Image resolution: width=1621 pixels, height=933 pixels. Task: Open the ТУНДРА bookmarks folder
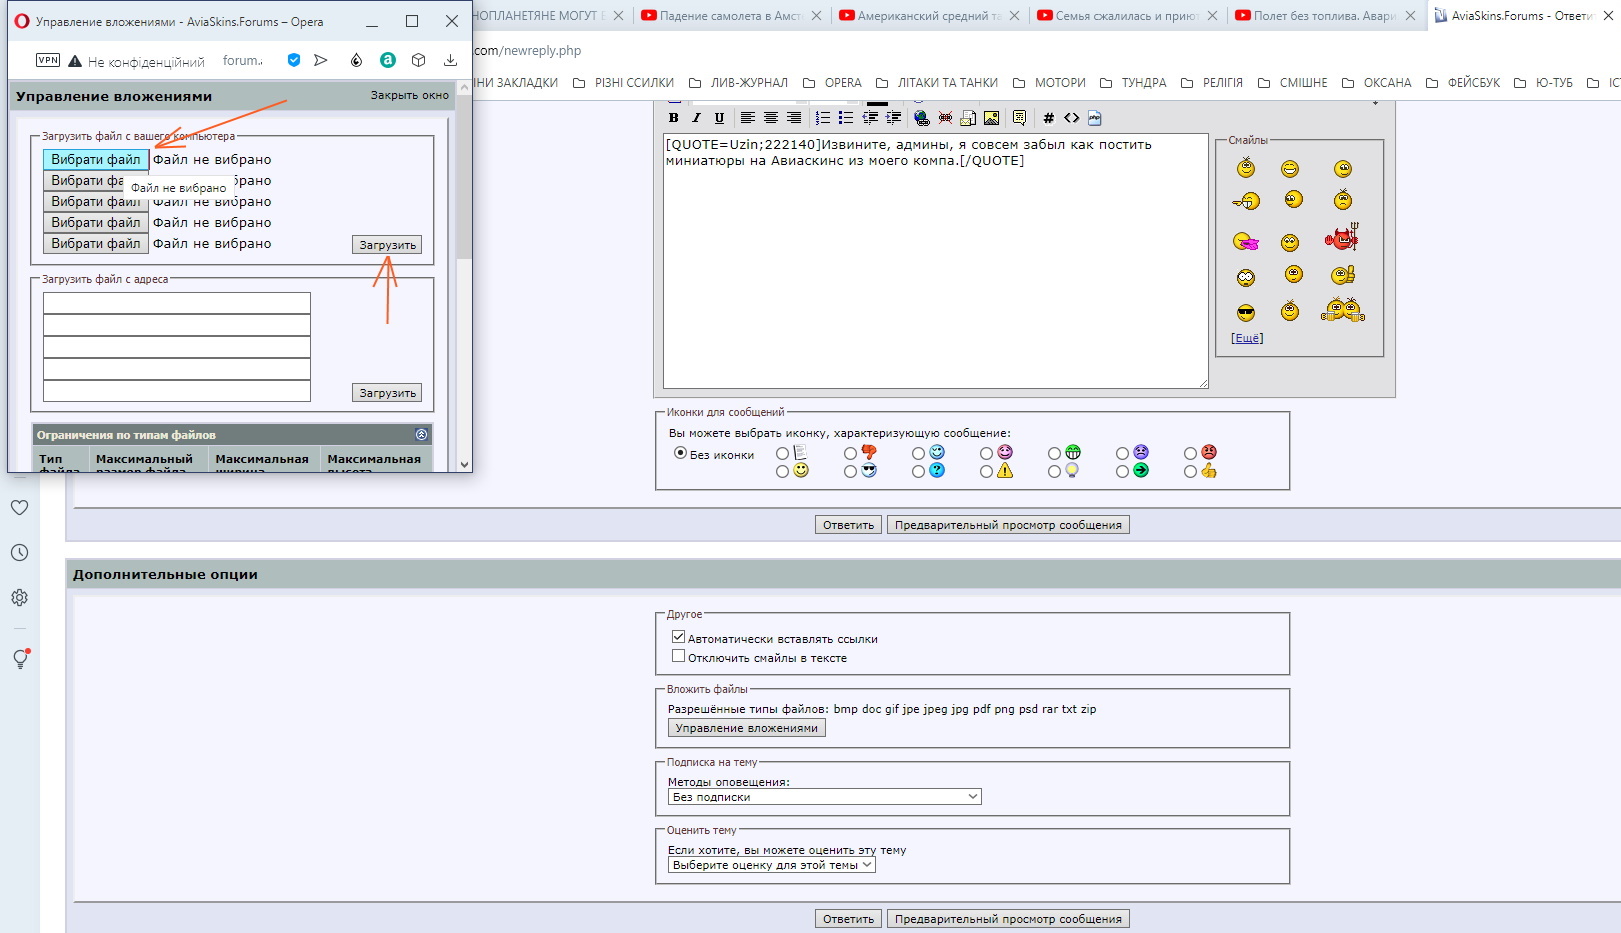[x=1133, y=83]
